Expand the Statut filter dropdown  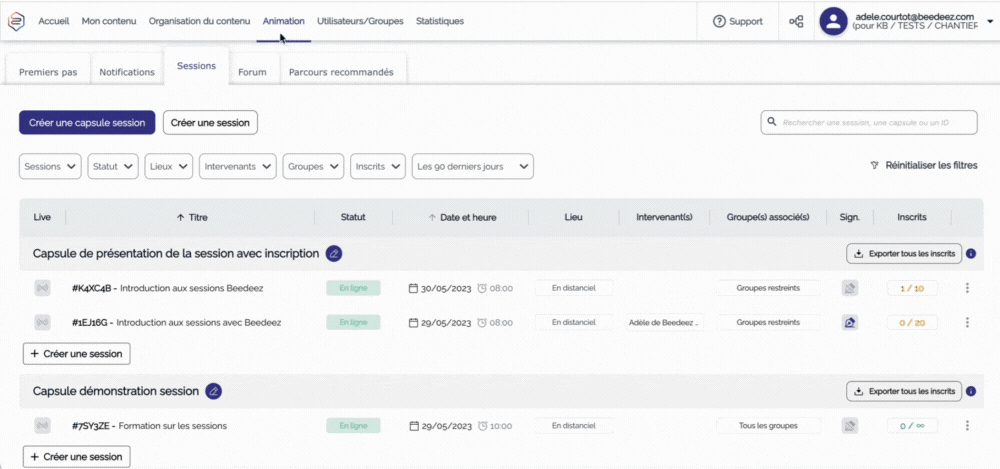(113, 166)
